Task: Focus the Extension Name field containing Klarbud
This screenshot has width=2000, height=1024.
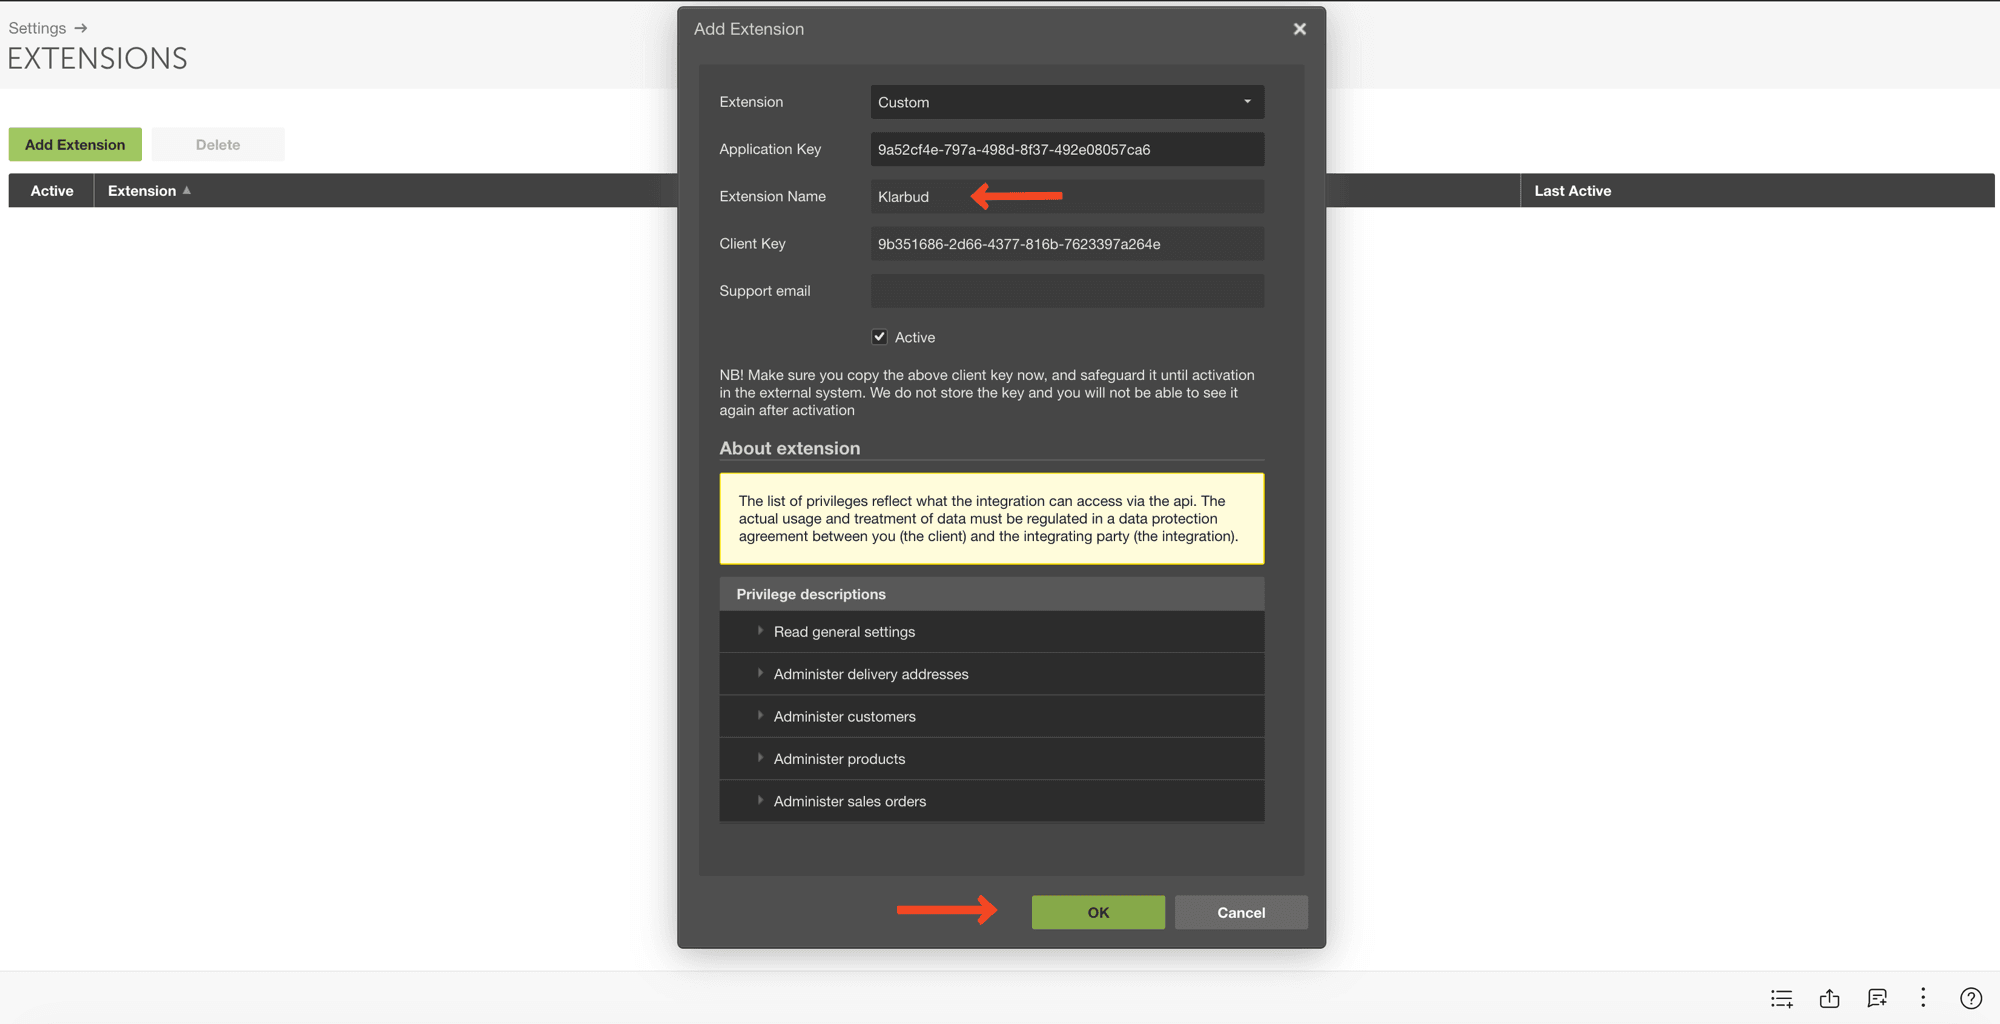Action: 1067,196
